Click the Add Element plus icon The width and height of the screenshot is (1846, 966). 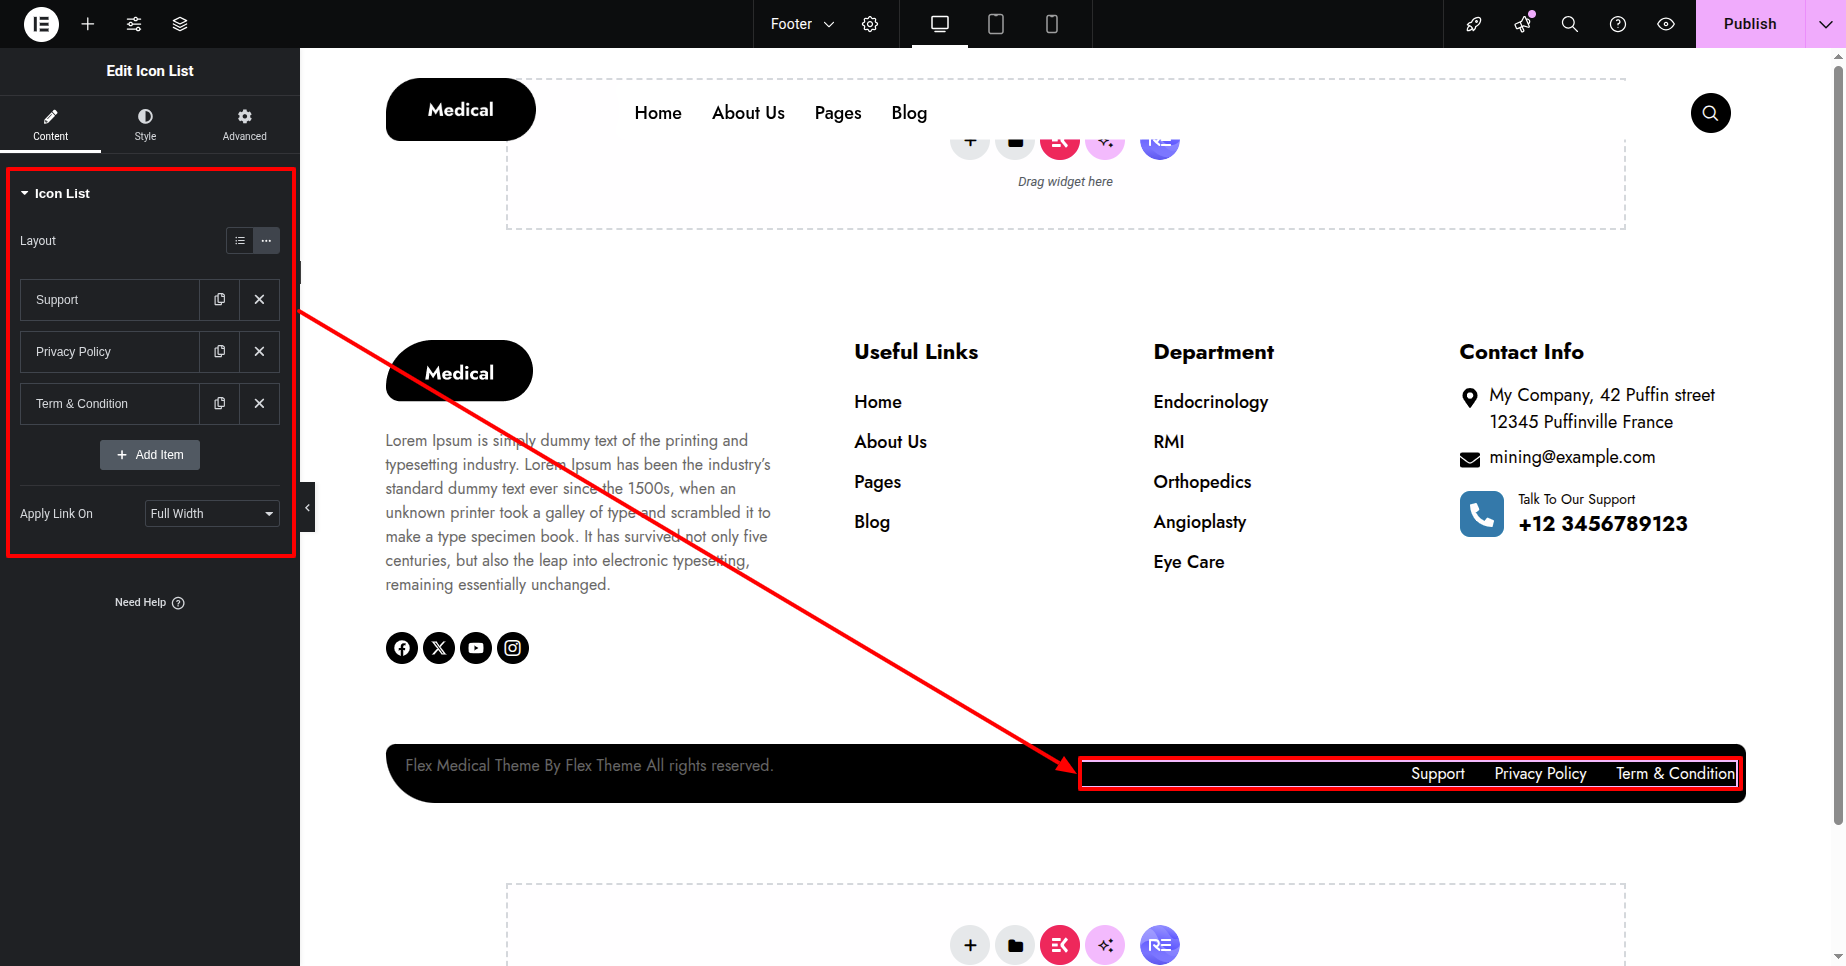point(88,24)
